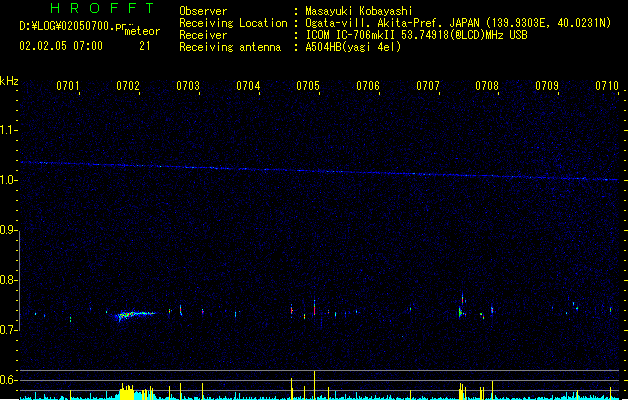
Task: Click the meteor count label
Action: pyautogui.click(x=142, y=31)
